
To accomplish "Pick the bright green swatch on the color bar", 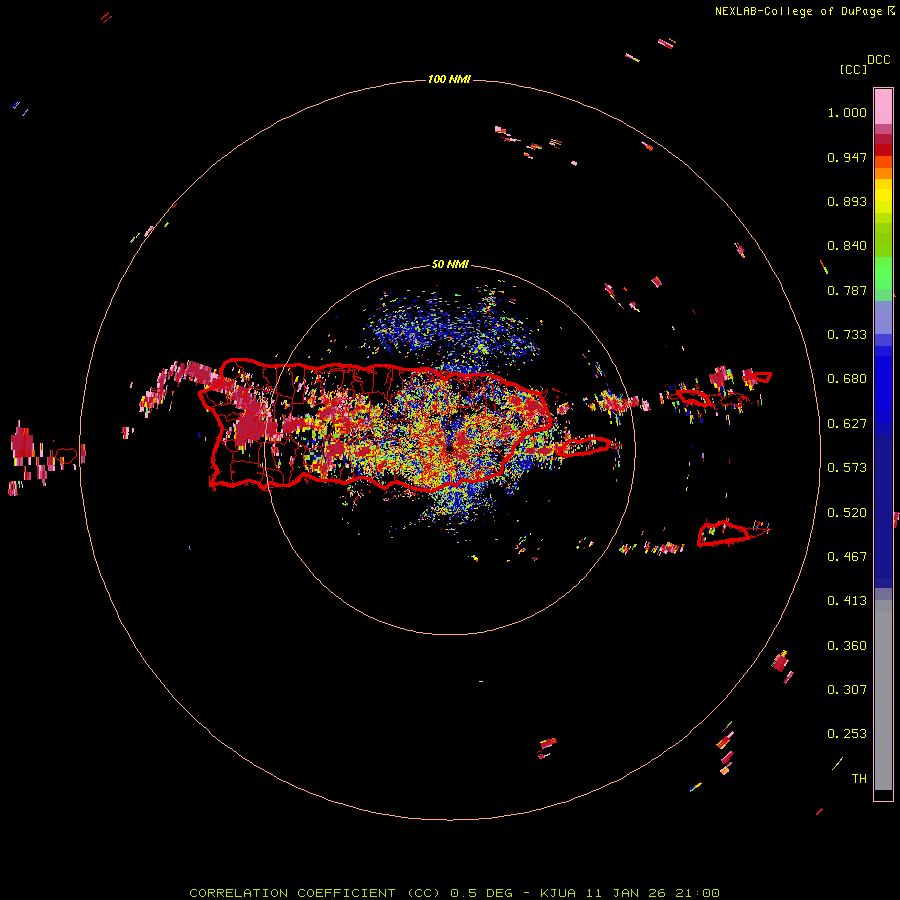I will click(883, 273).
